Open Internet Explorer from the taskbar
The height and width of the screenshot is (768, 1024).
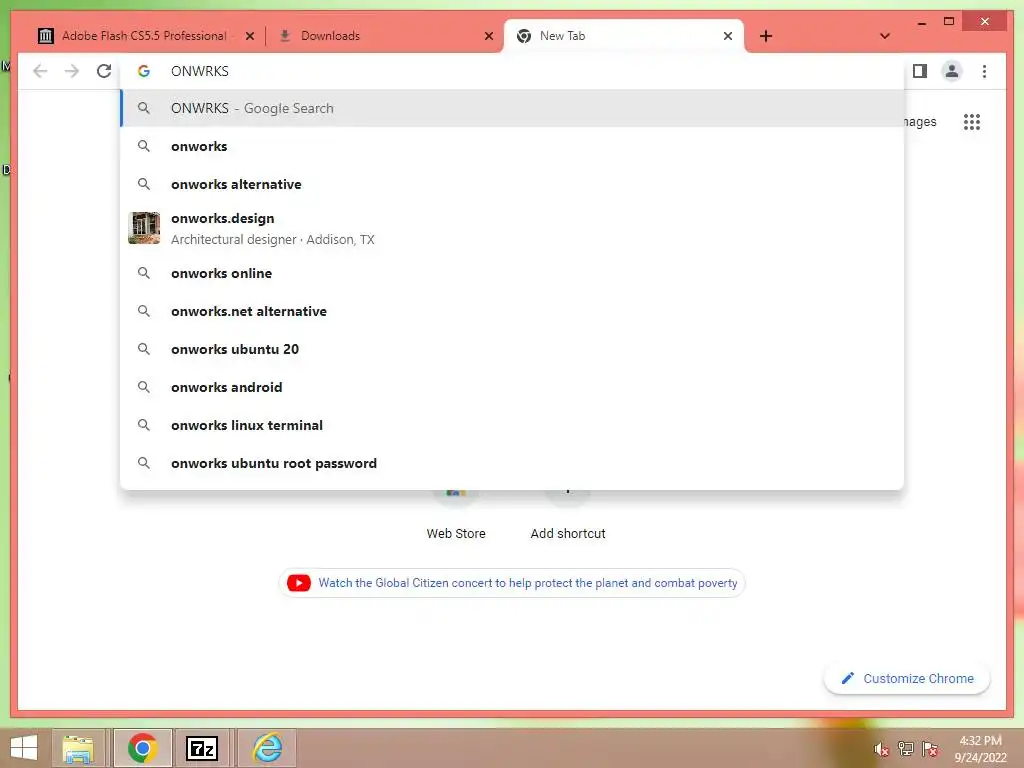(267, 748)
